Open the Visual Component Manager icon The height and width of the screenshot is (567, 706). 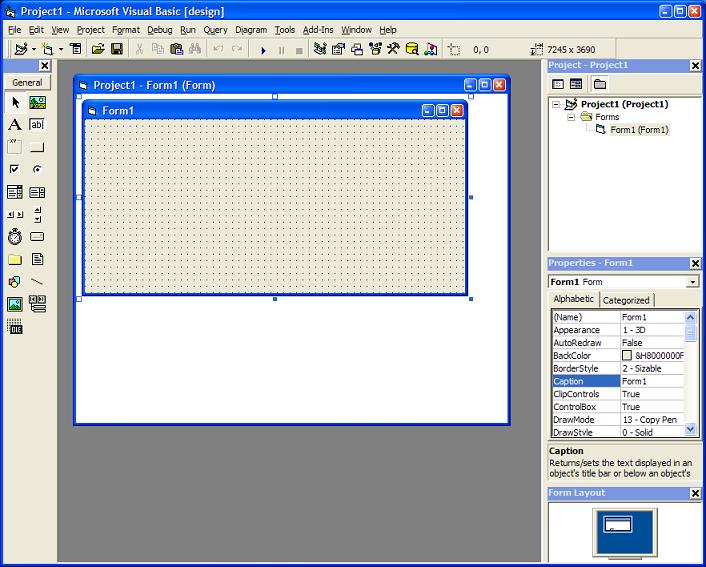point(431,49)
